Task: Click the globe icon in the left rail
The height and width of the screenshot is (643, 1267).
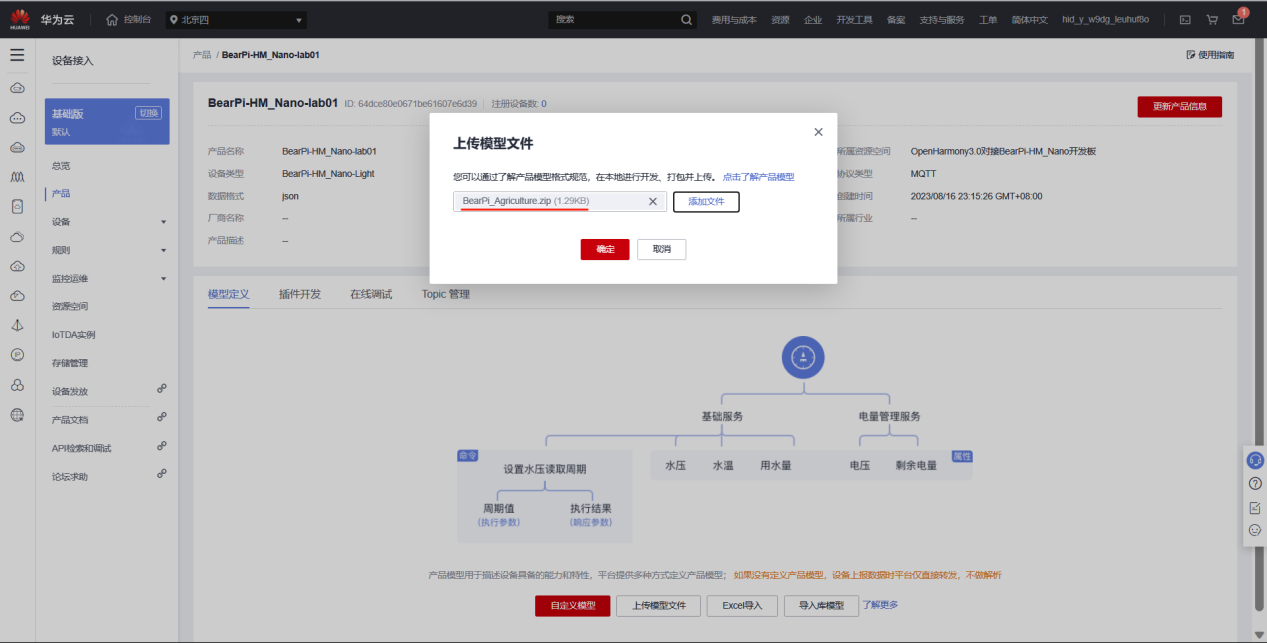Action: (17, 414)
